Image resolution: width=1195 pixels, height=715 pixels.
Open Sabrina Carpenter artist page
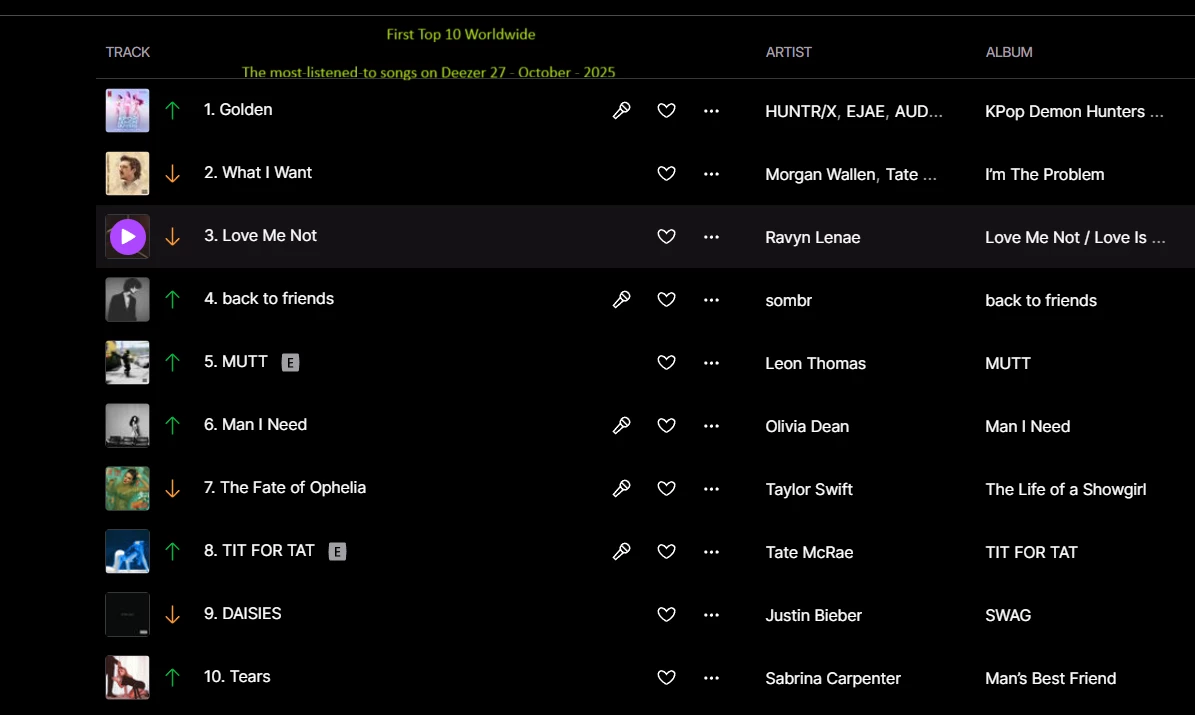[833, 678]
